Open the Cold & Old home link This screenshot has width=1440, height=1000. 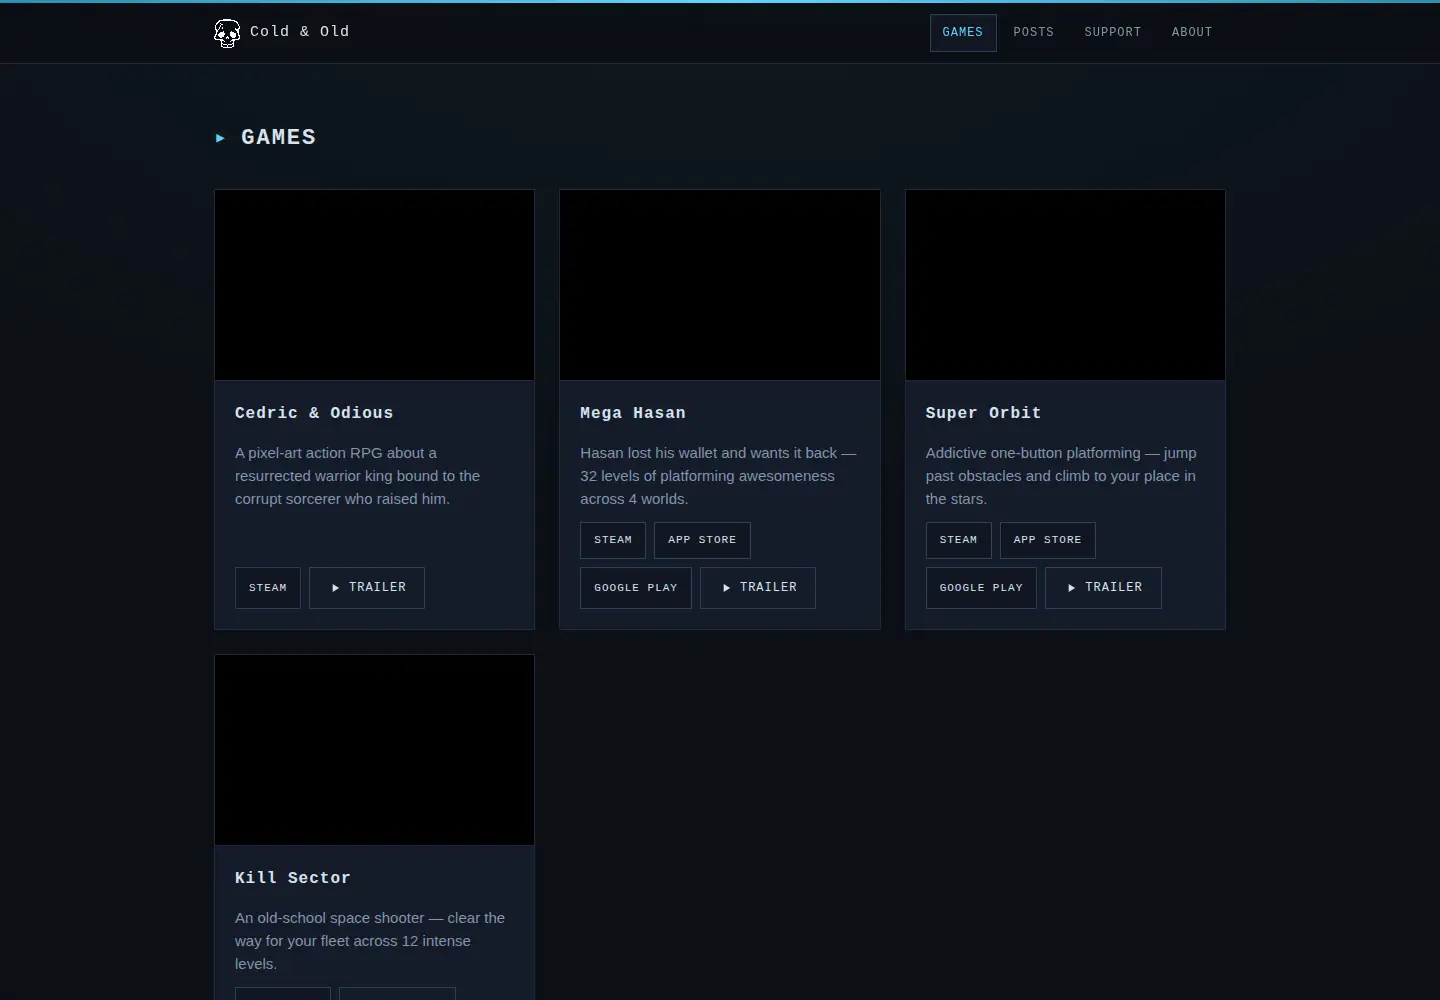point(282,33)
